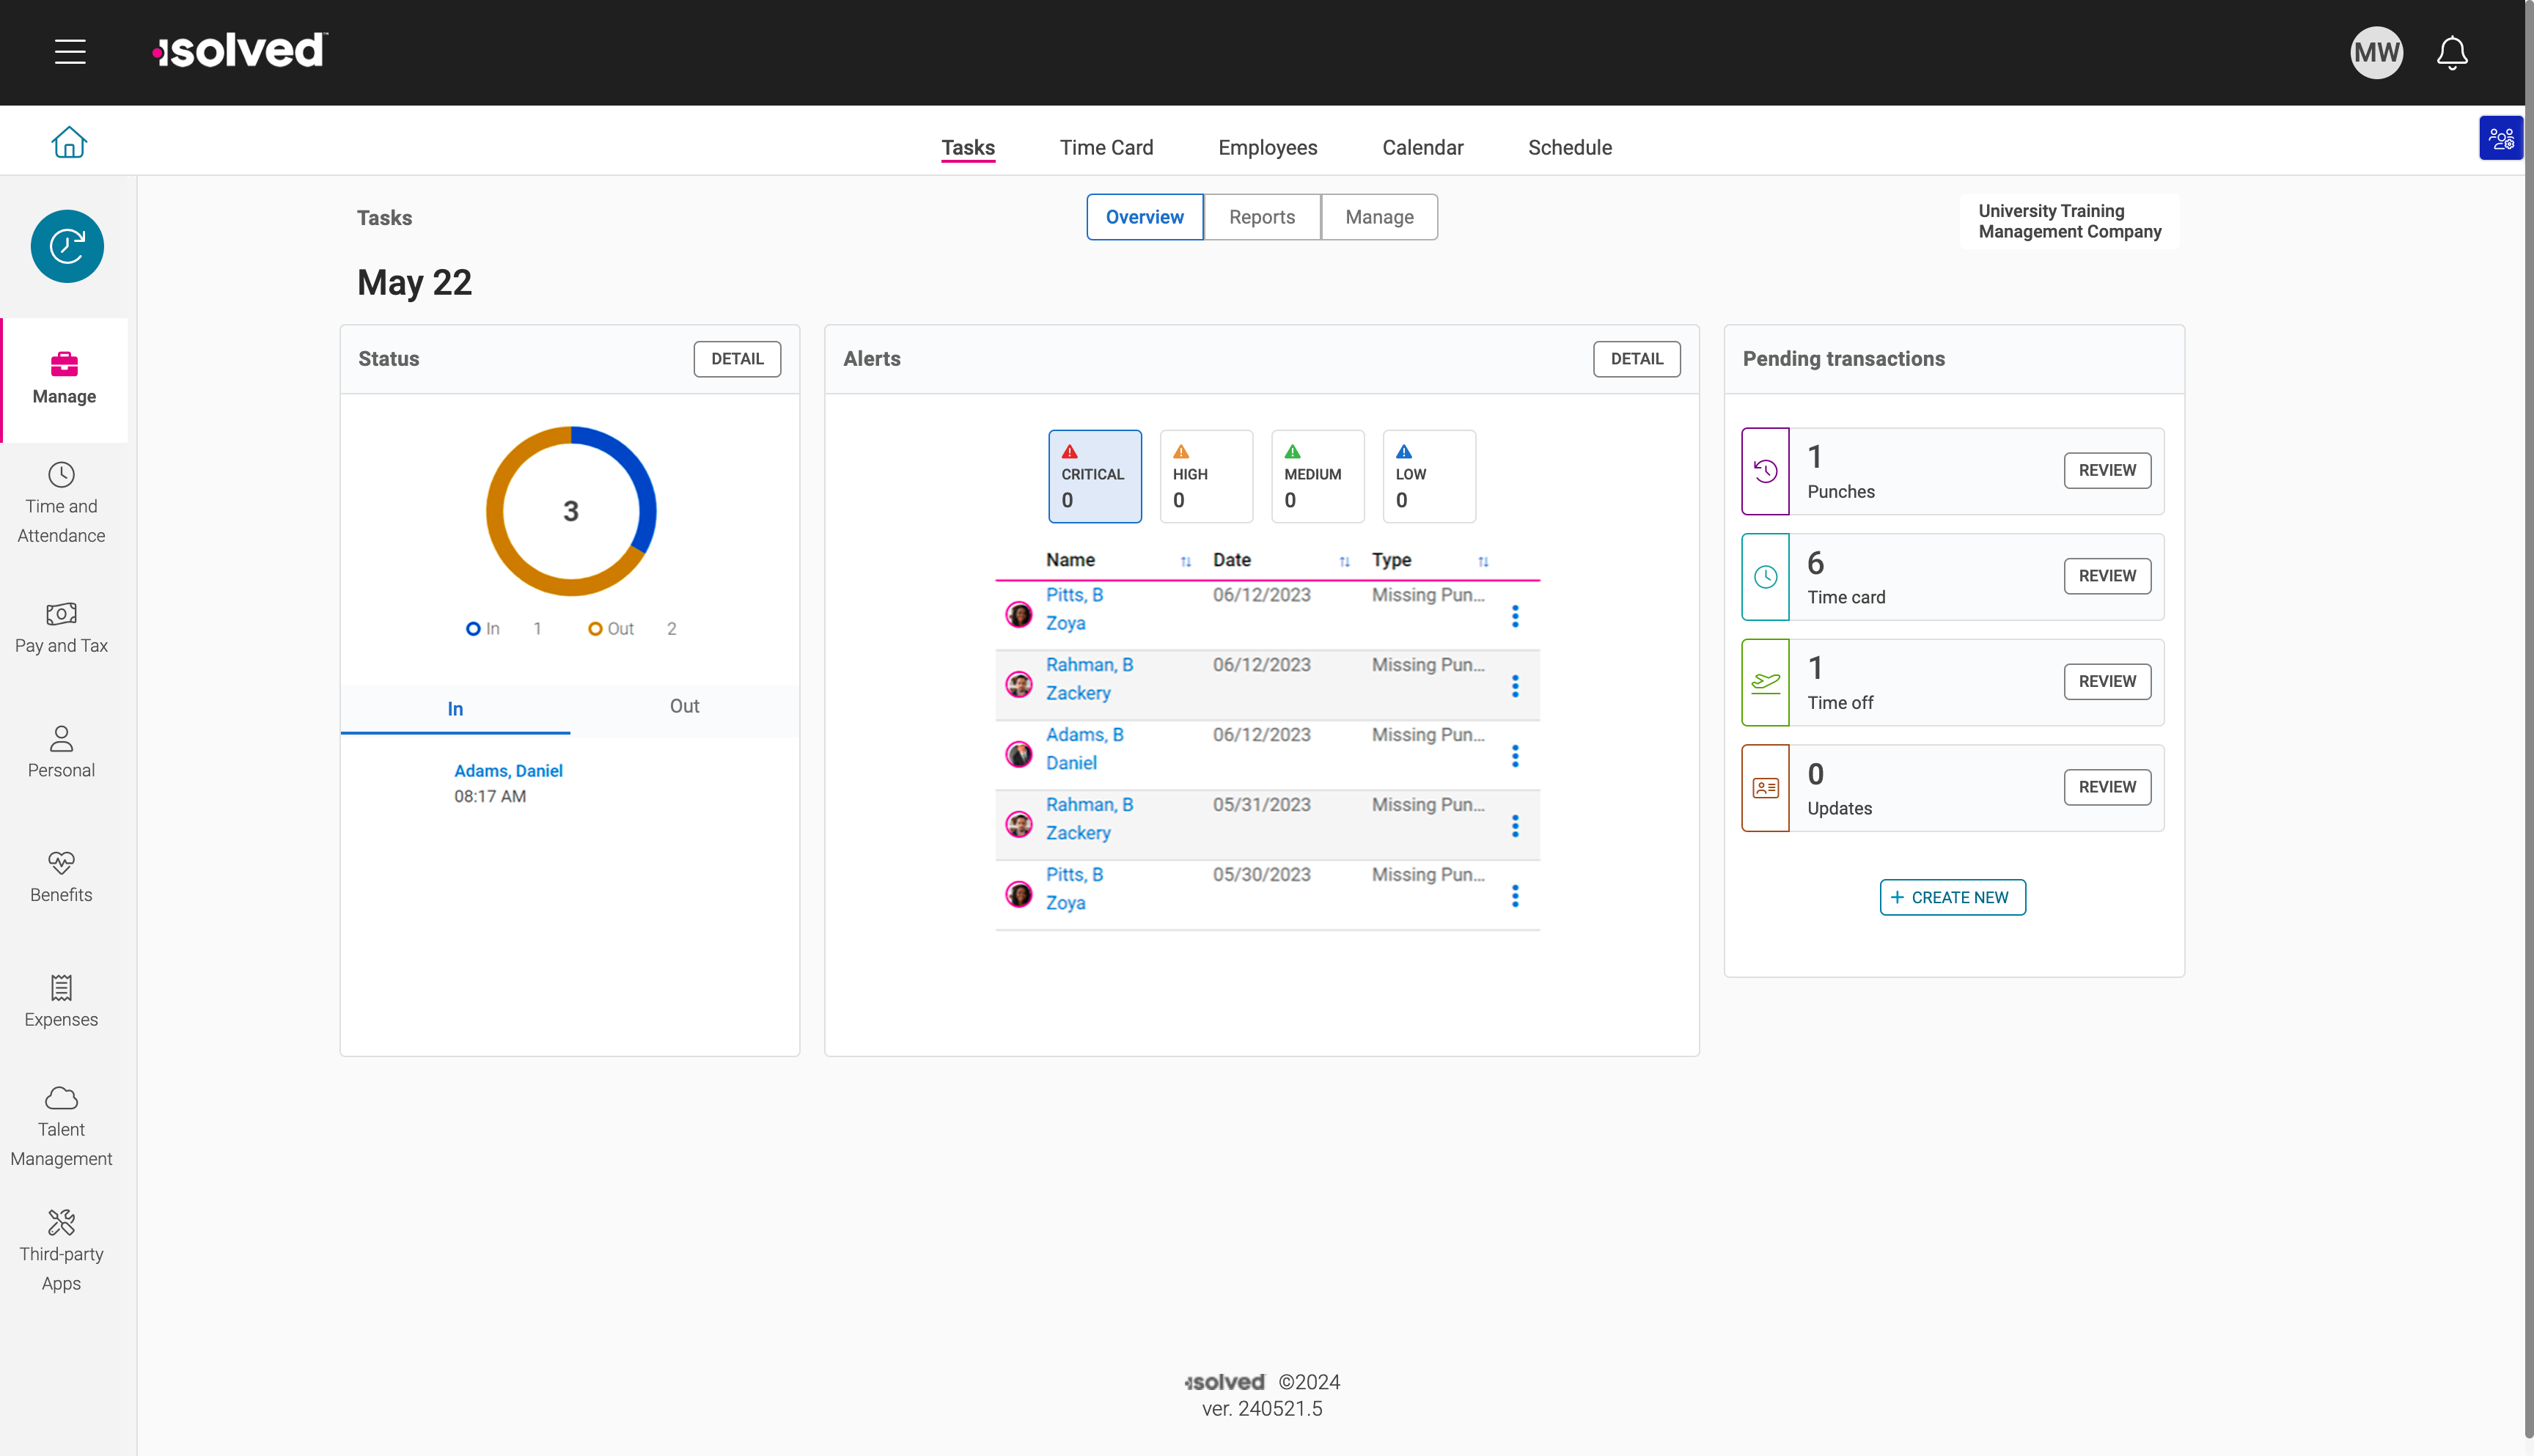Image resolution: width=2534 pixels, height=1456 pixels.
Task: Open the Benefits section
Action: pyautogui.click(x=61, y=877)
